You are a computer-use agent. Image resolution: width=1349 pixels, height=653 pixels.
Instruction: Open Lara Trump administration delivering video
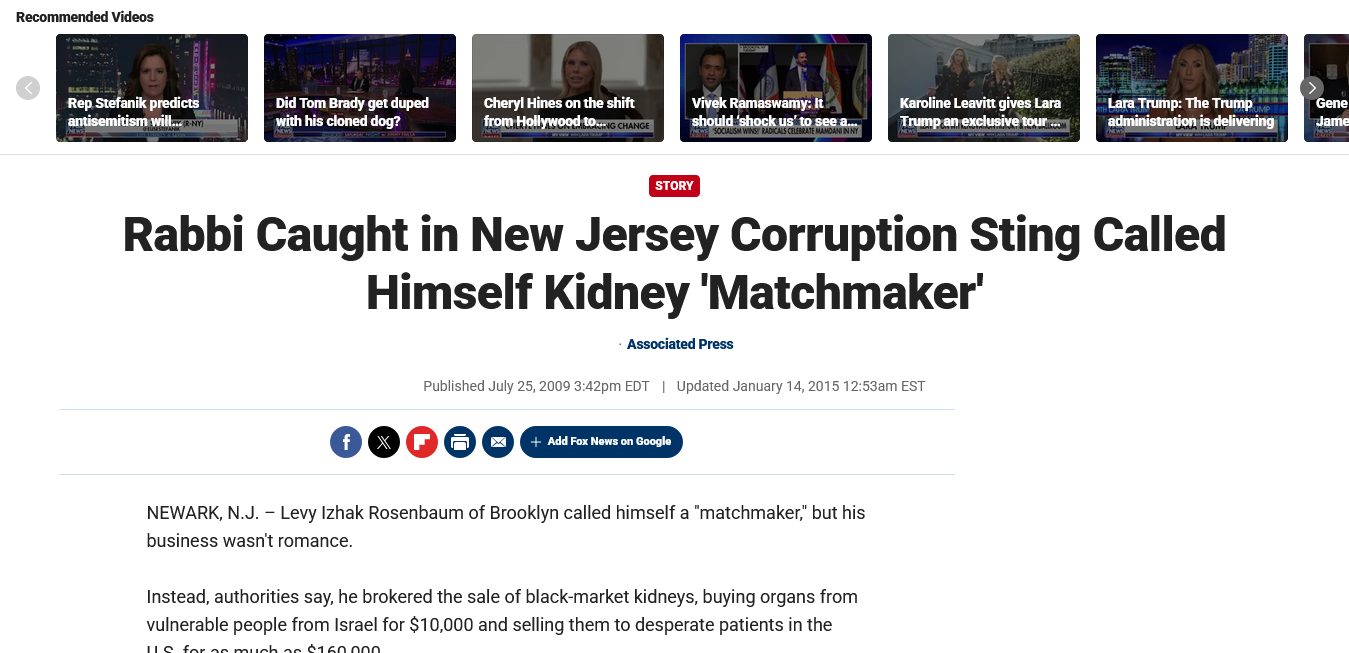click(1192, 88)
